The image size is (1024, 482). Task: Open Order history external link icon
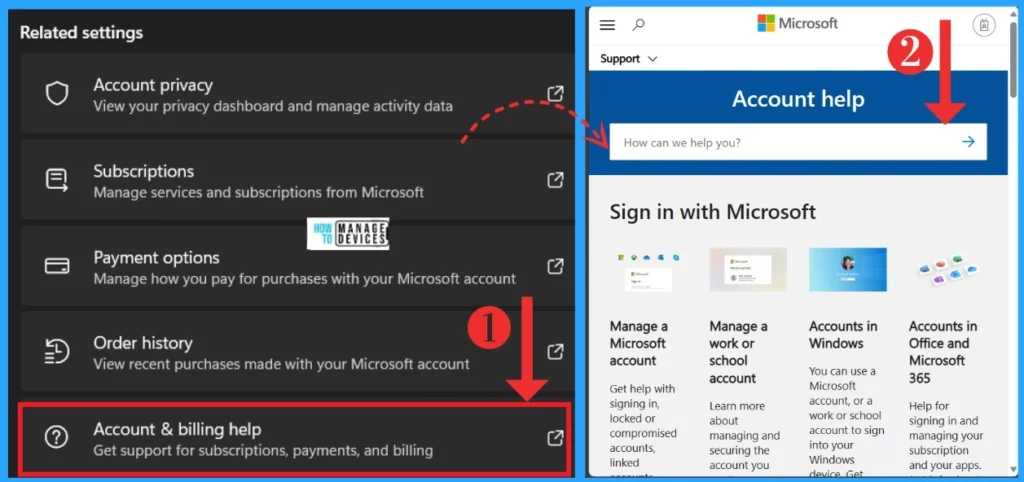(x=555, y=352)
